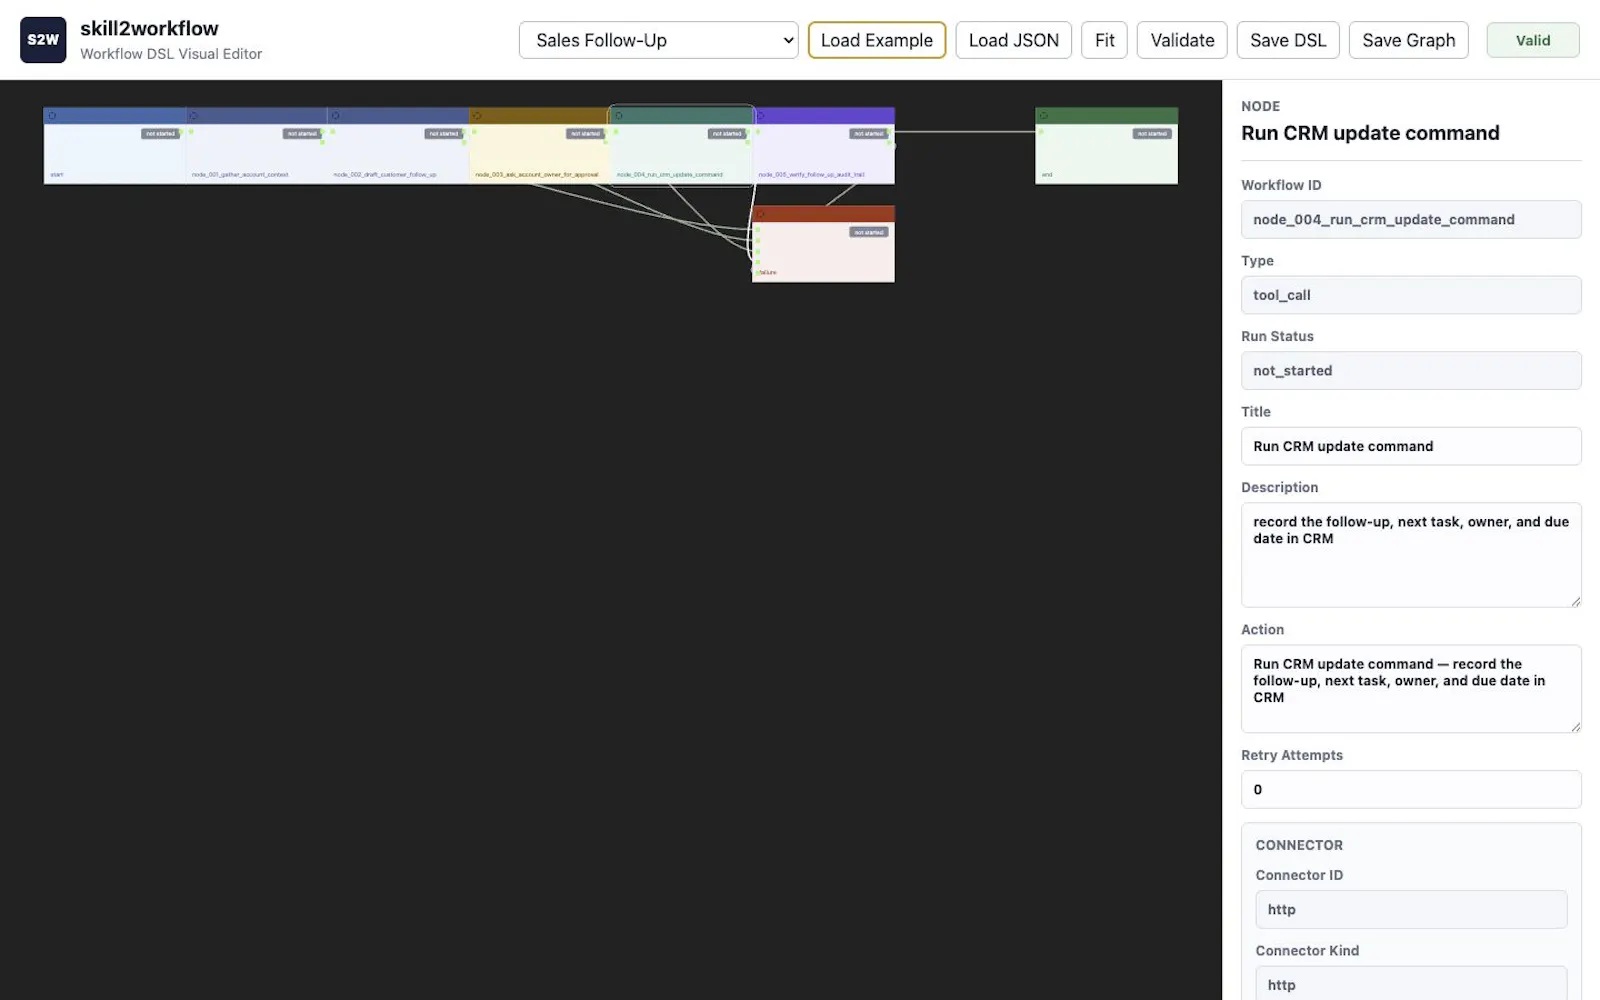
Task: Click the S2W app logo
Action: 43,40
